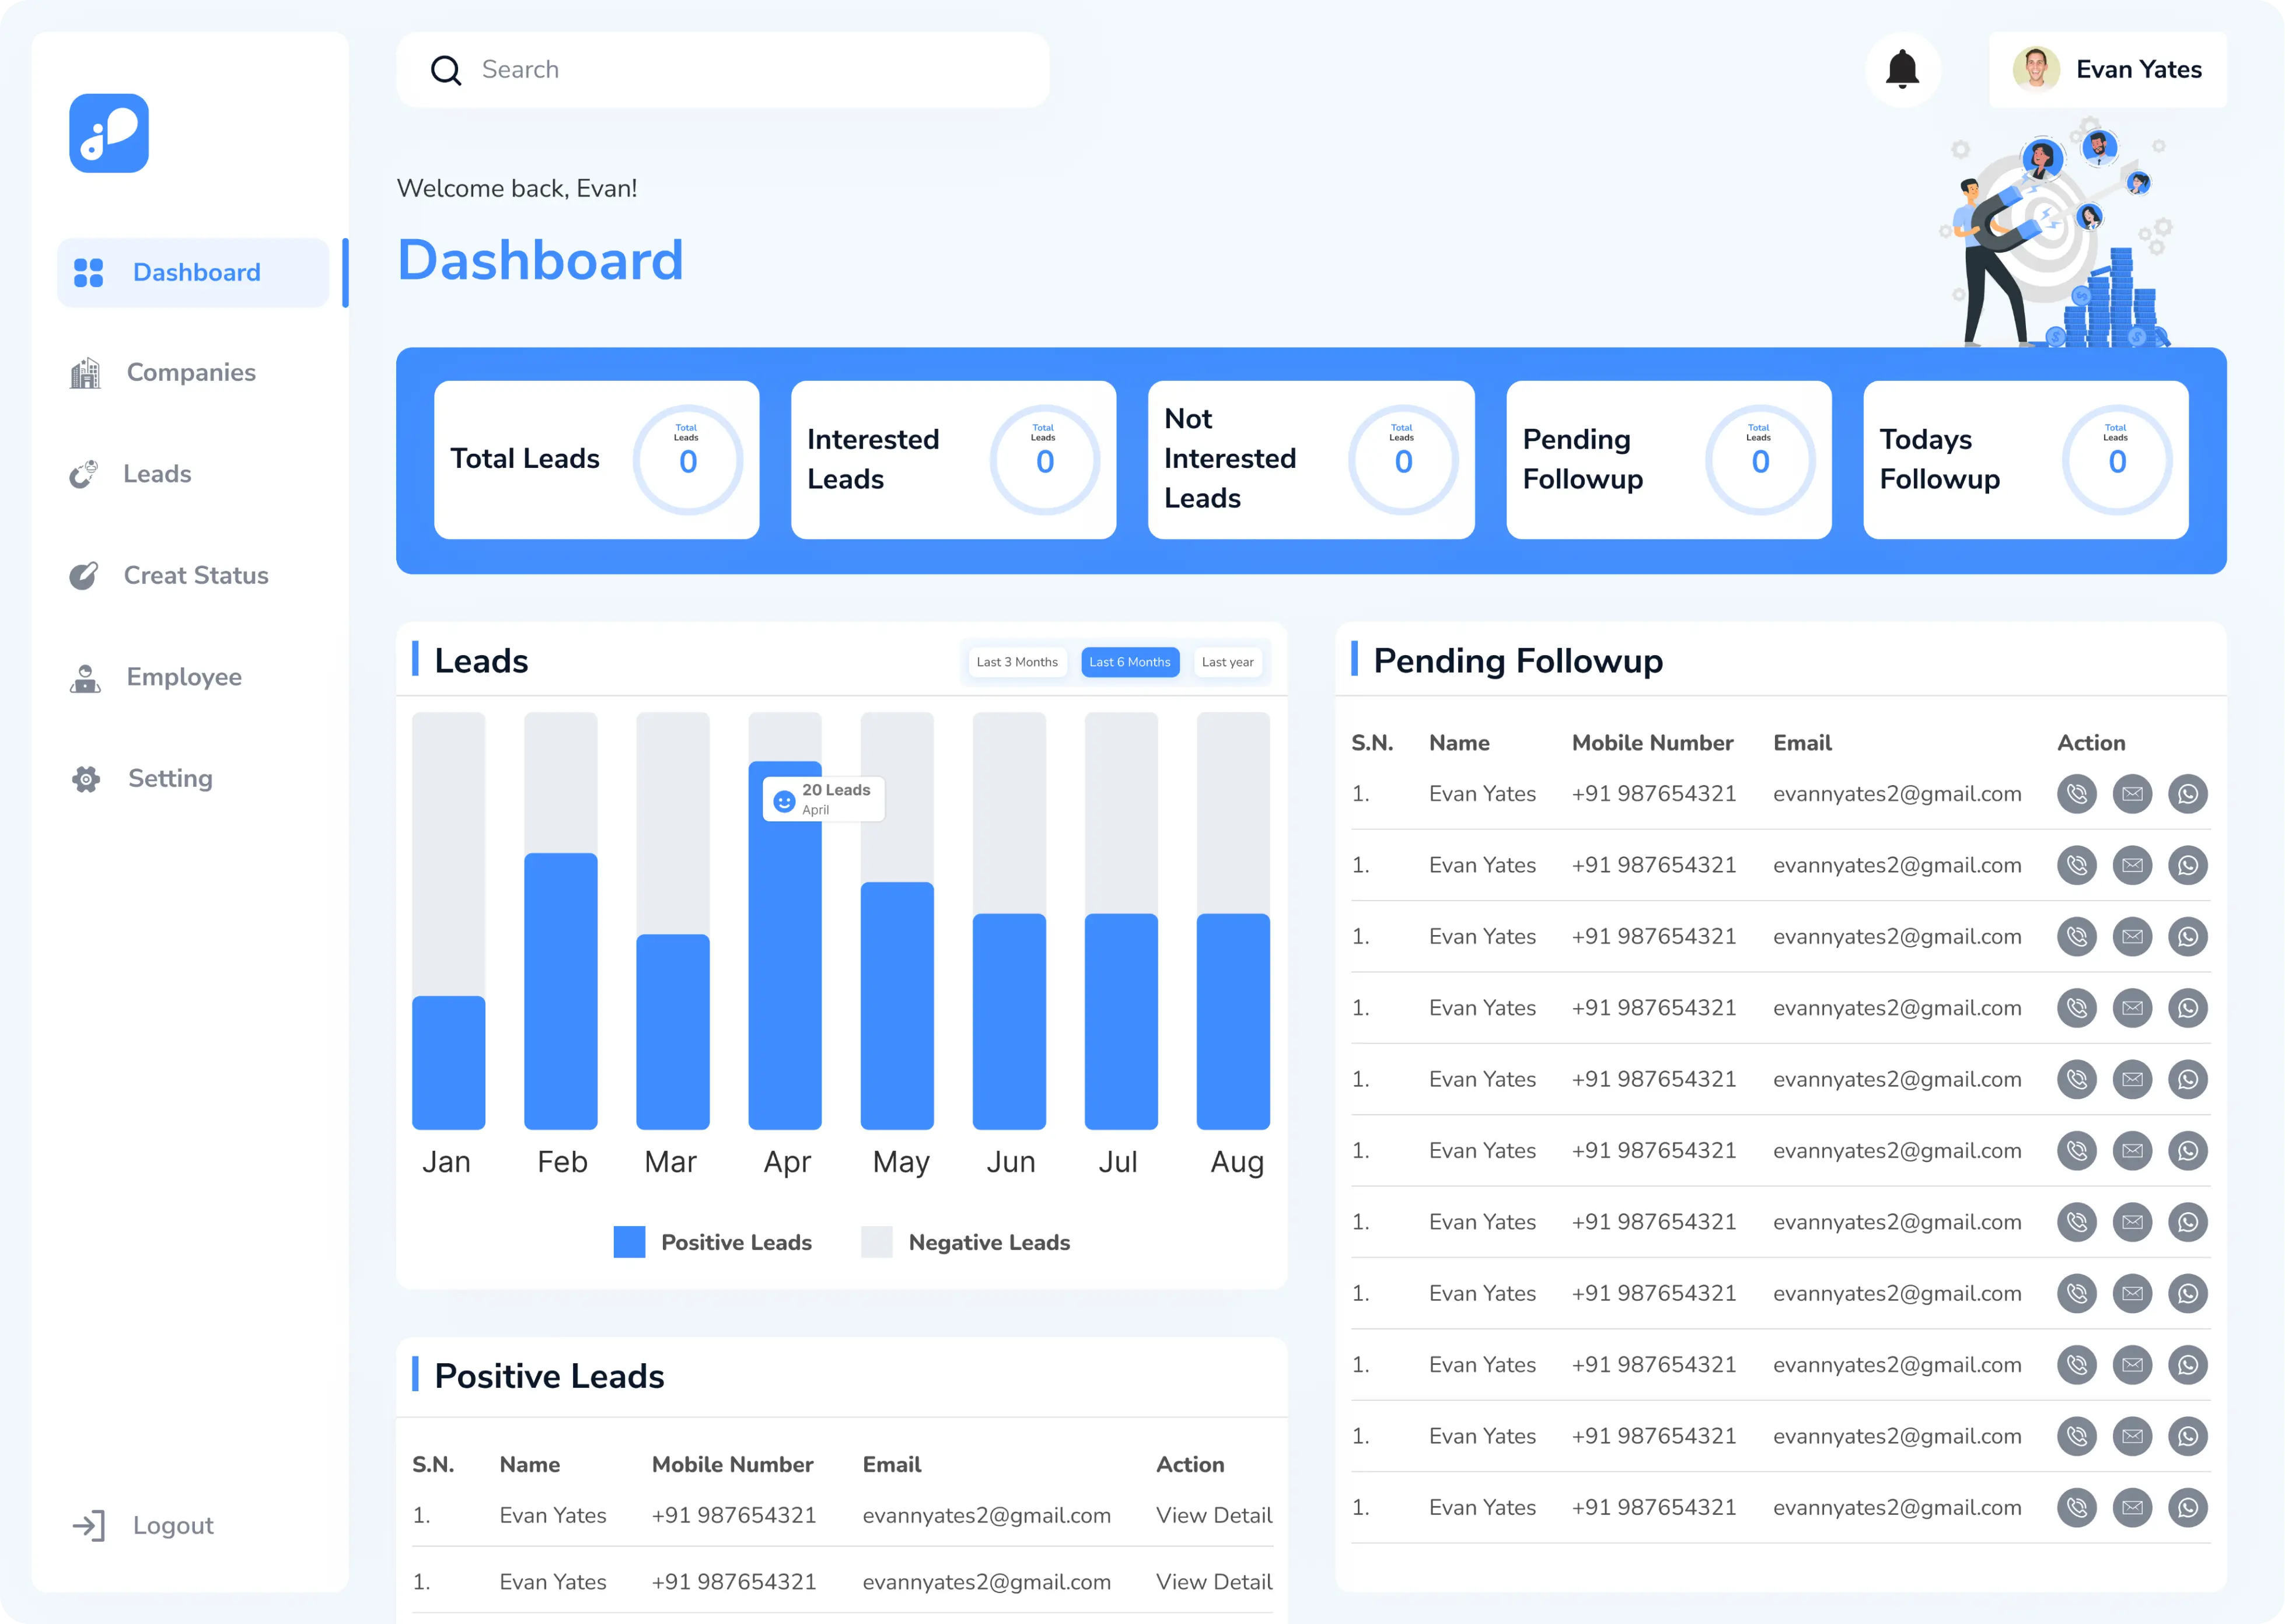The height and width of the screenshot is (1624, 2285).
Task: Click the notification bell icon
Action: pos(1902,68)
